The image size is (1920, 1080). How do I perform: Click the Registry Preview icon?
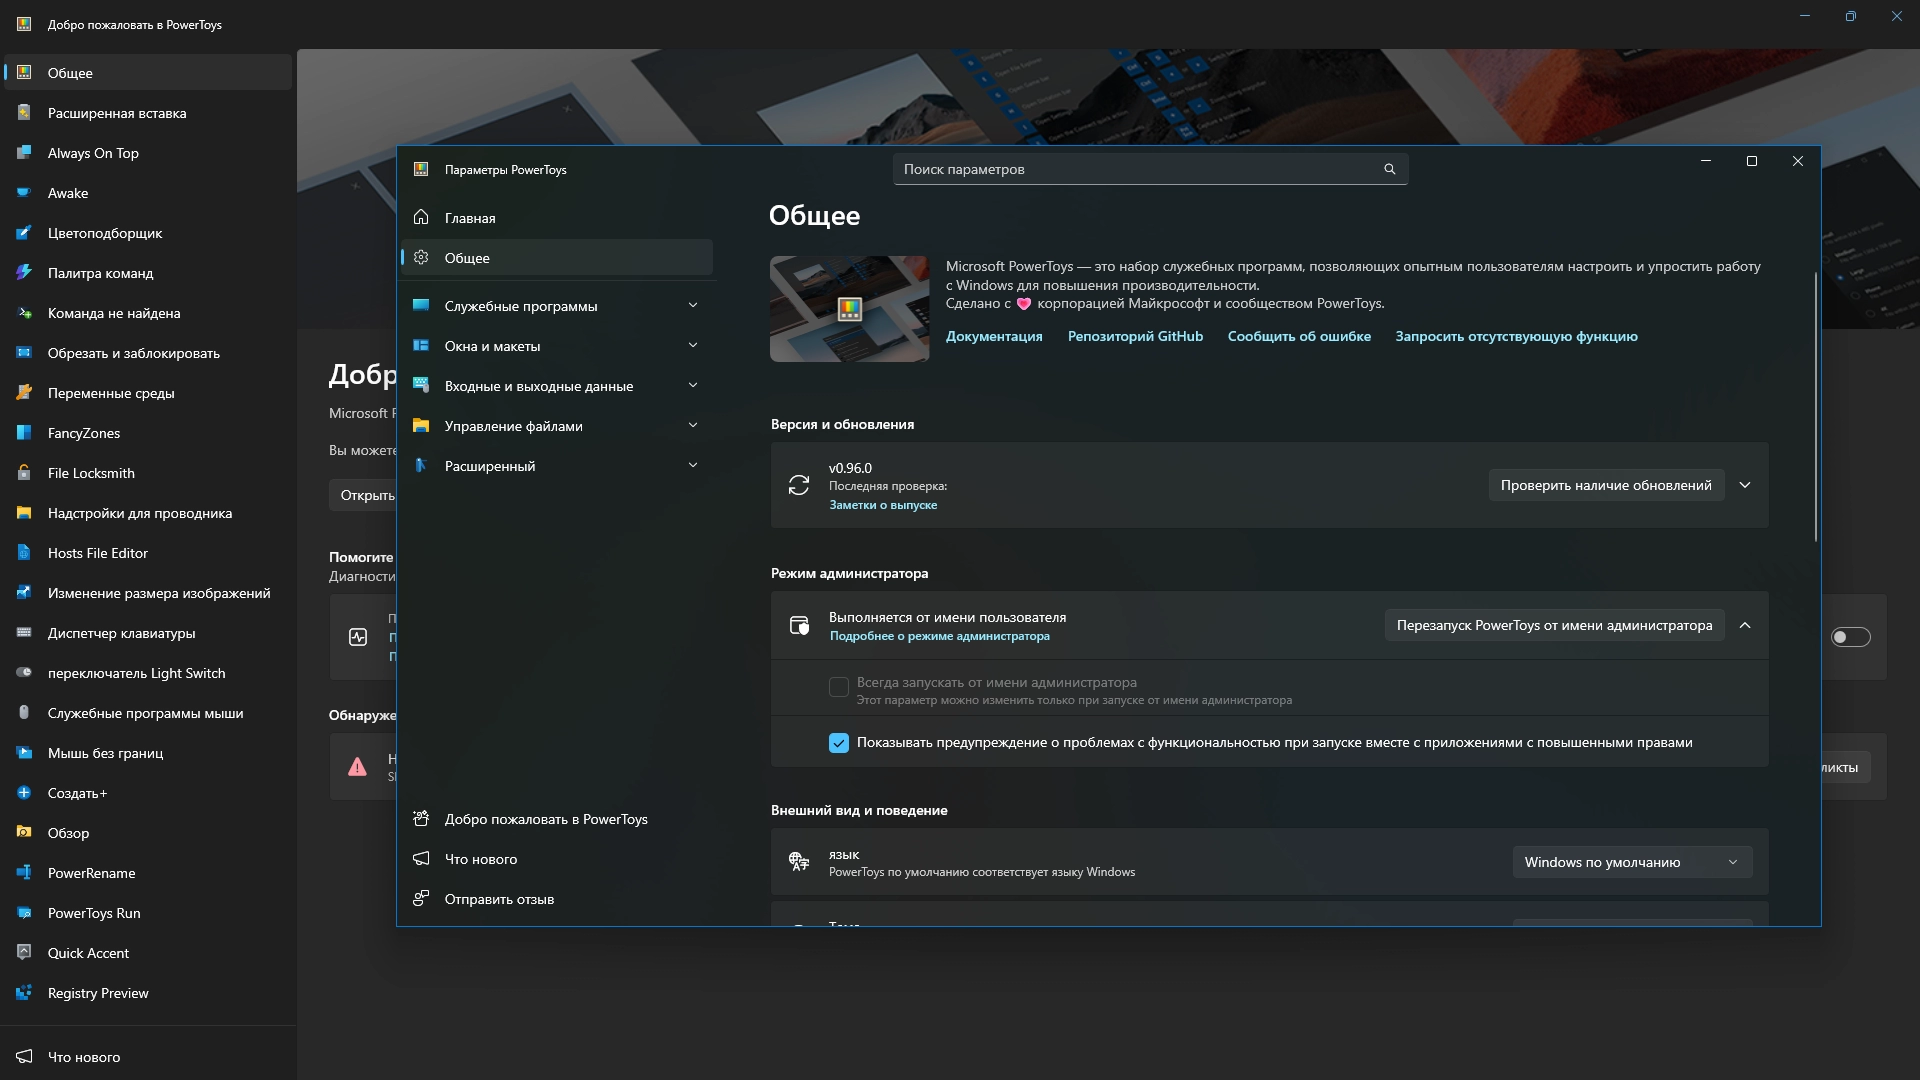tap(24, 993)
